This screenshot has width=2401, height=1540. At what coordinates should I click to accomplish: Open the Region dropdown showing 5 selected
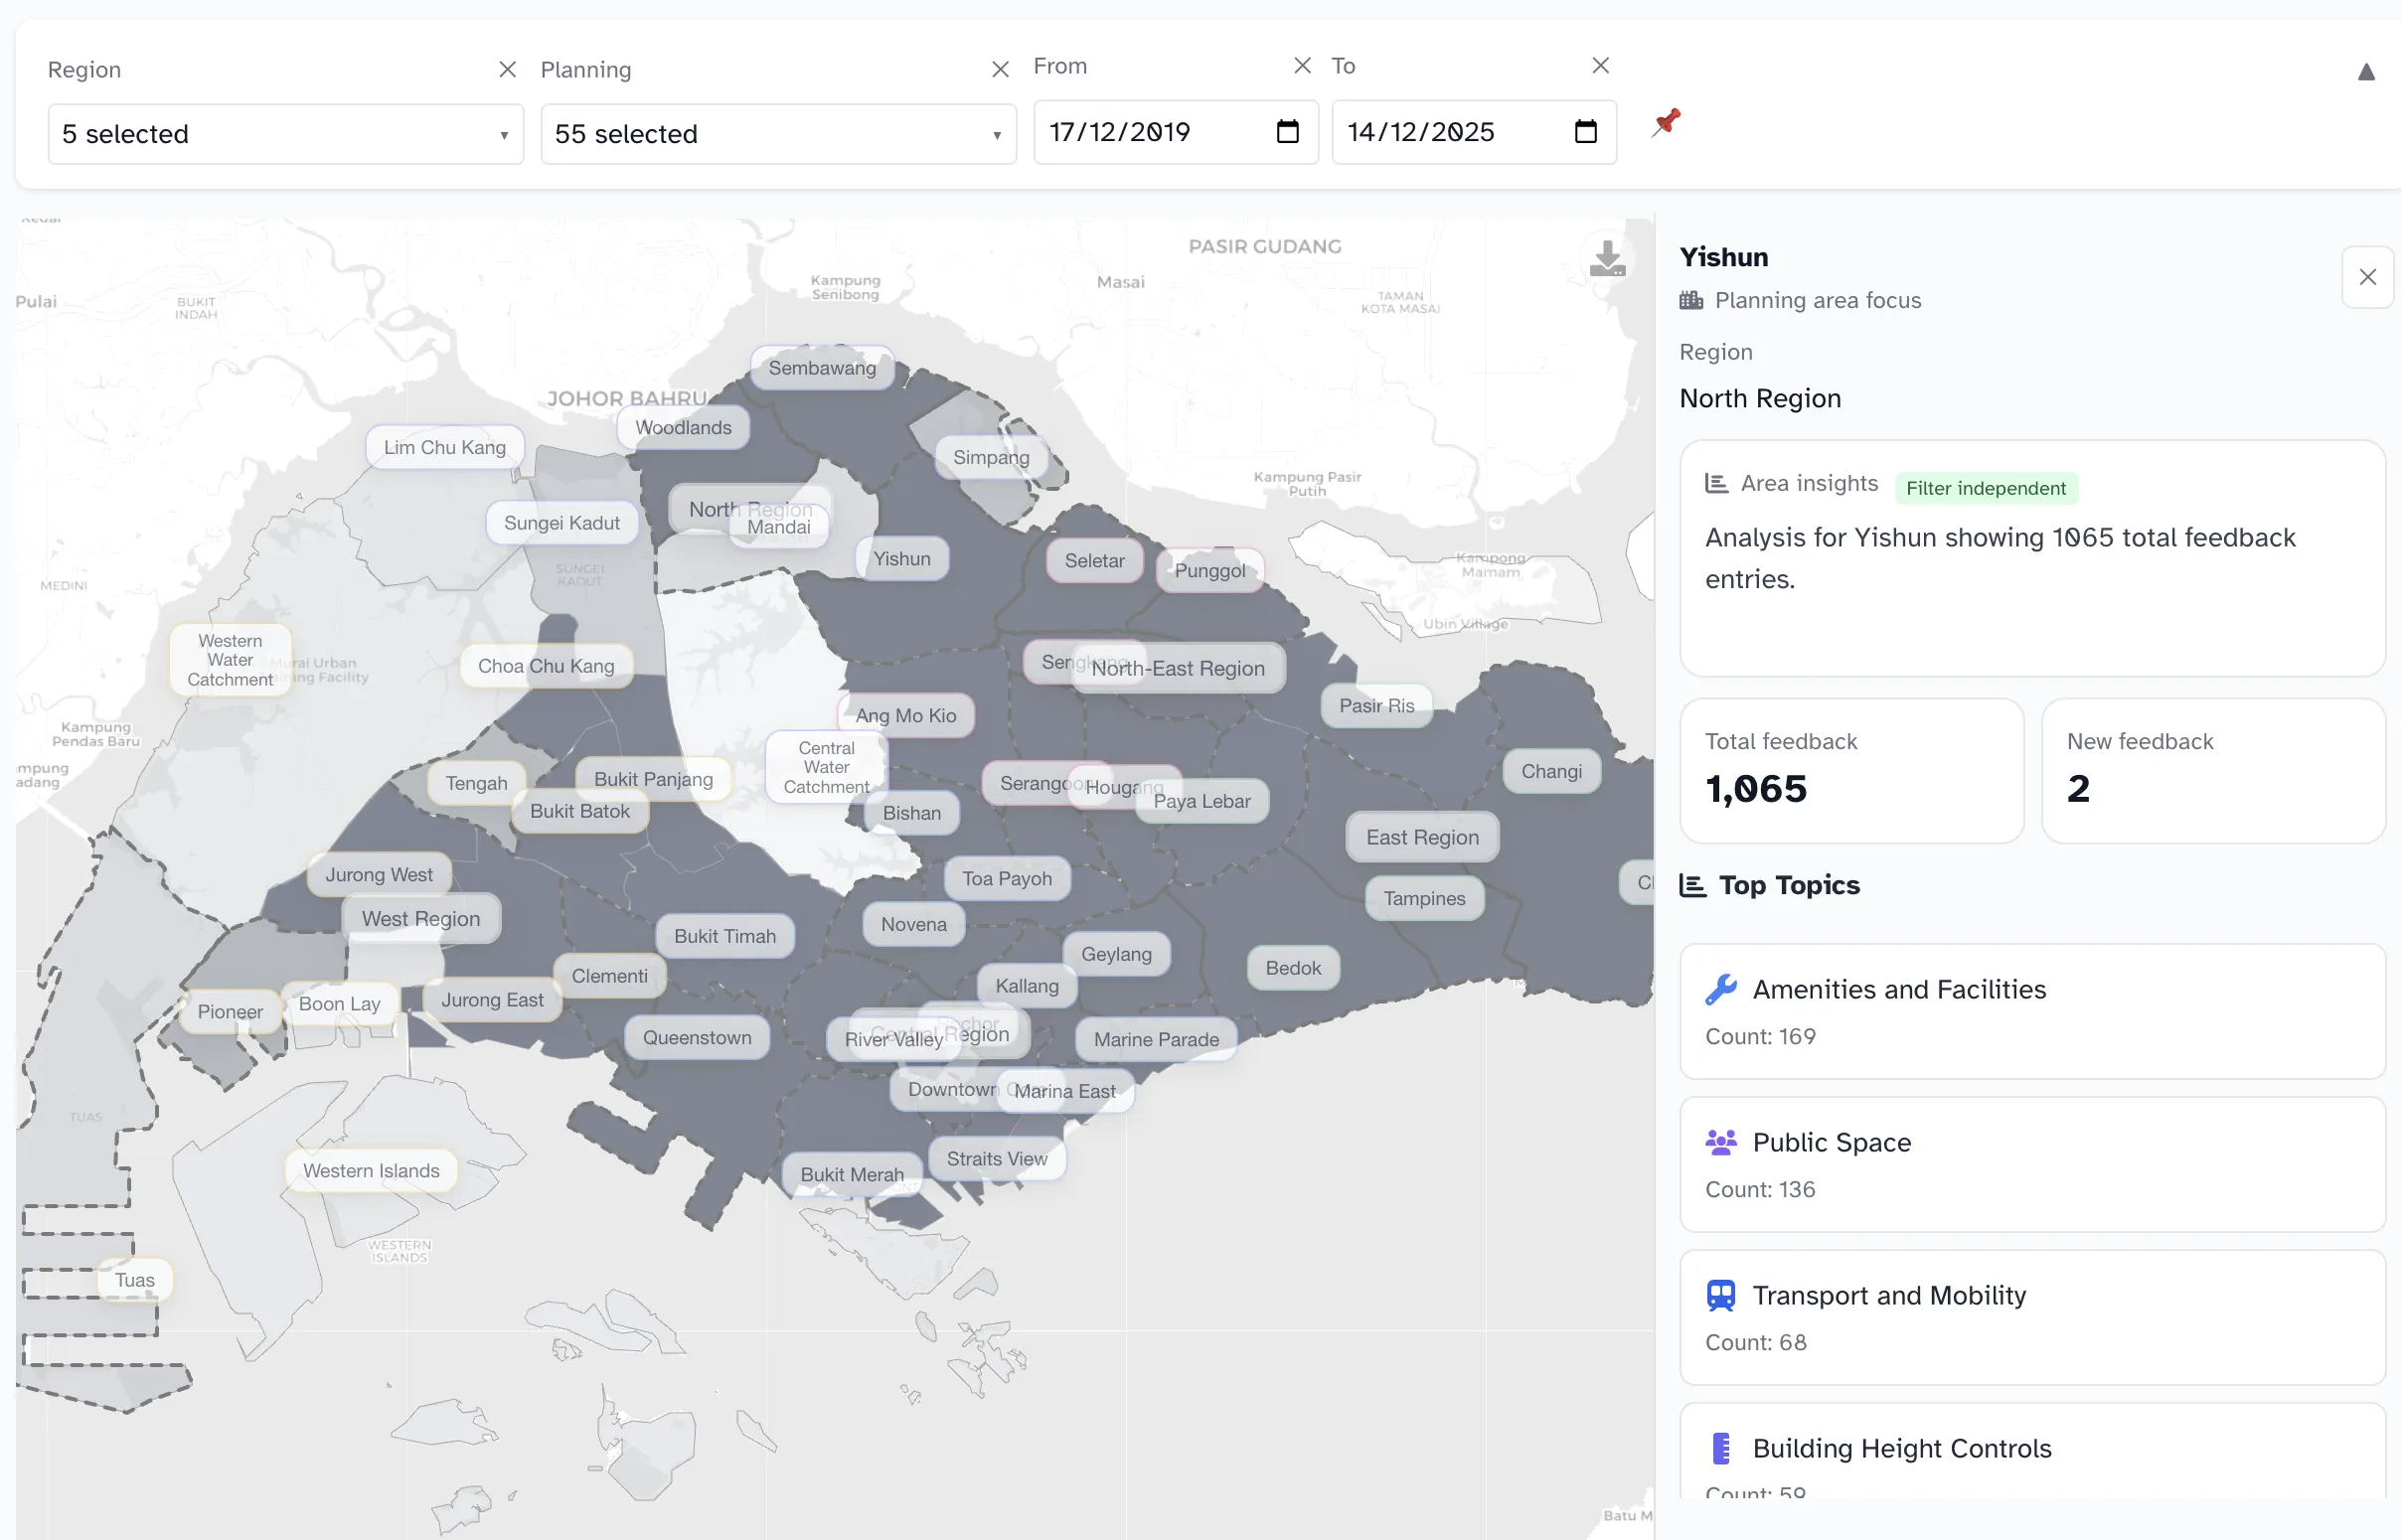click(286, 134)
